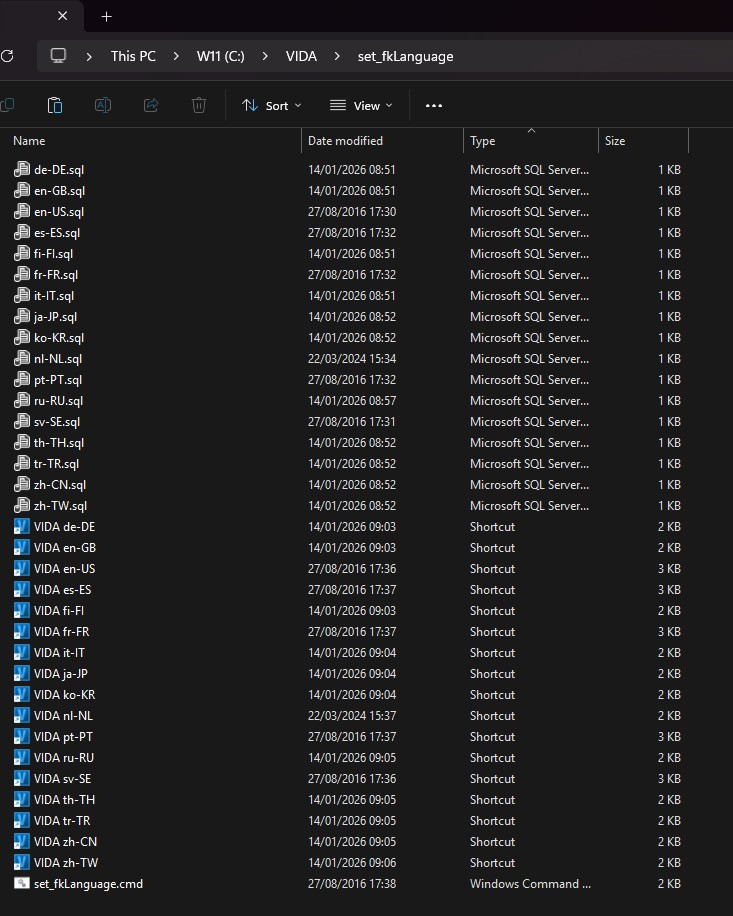733x916 pixels.
Task: Select the VIDA en-GB shortcut icon
Action: point(22,548)
